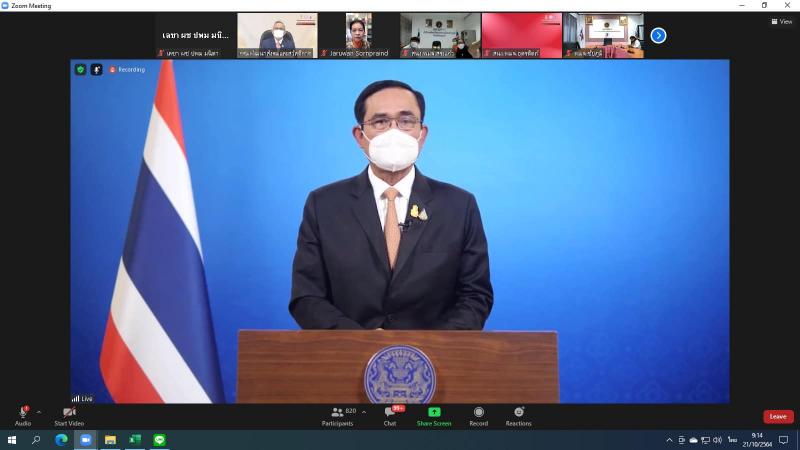This screenshot has width=800, height=450.
Task: Click the Live signal indicator
Action: tap(82, 398)
